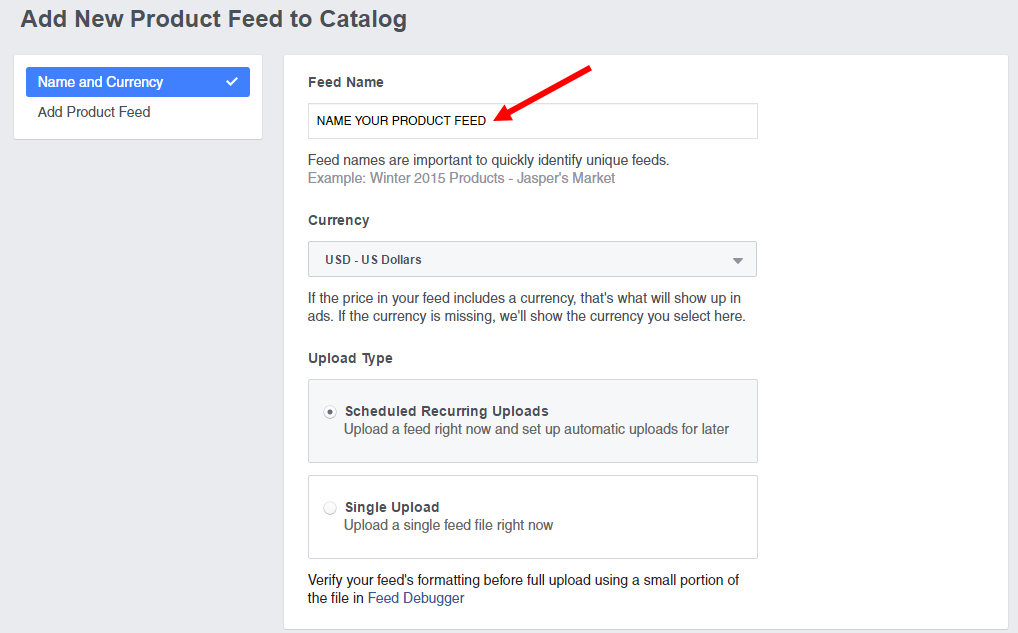Click the Upload Type heading
1018x633 pixels.
[348, 358]
